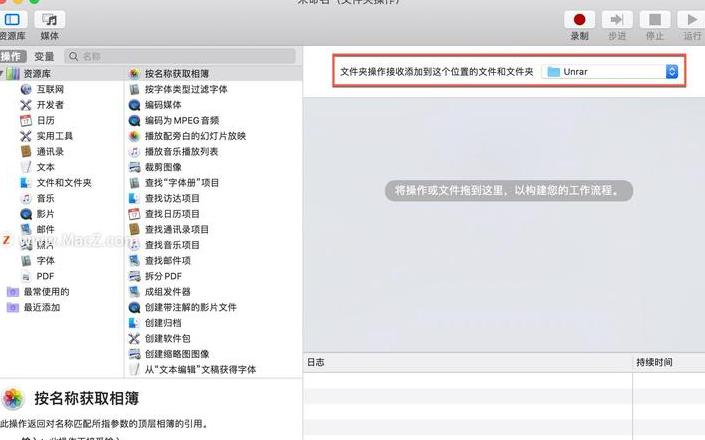Viewport: 705px width, 440px height.
Task: Select the 邮件 mail category icon
Action: click(x=26, y=229)
